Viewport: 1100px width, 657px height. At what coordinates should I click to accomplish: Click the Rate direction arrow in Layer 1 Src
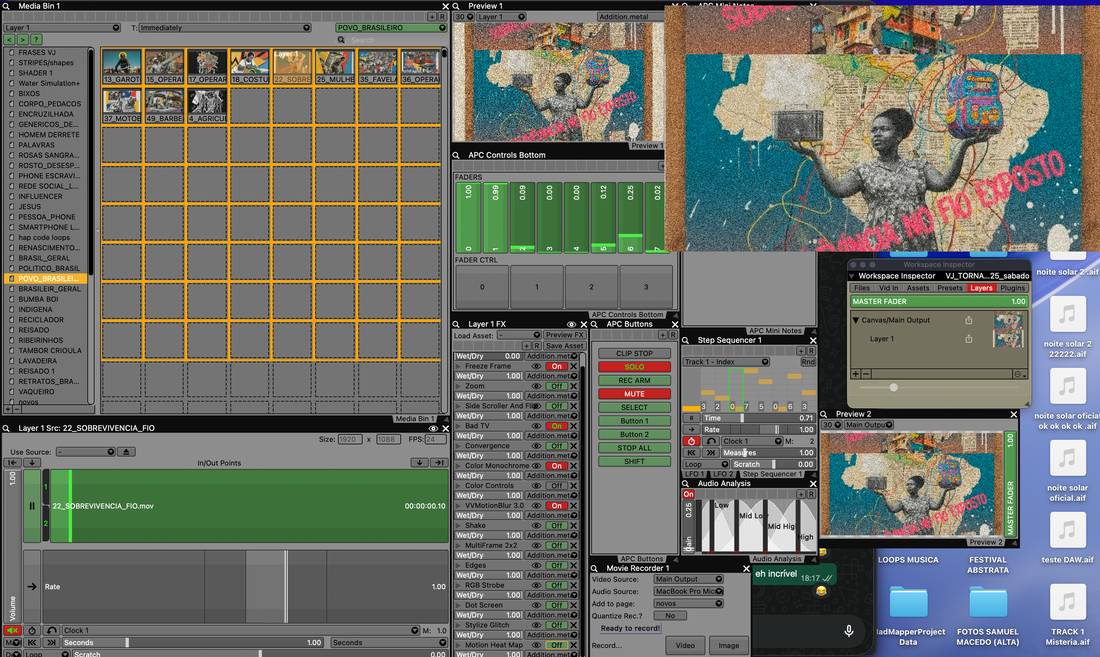coord(32,586)
